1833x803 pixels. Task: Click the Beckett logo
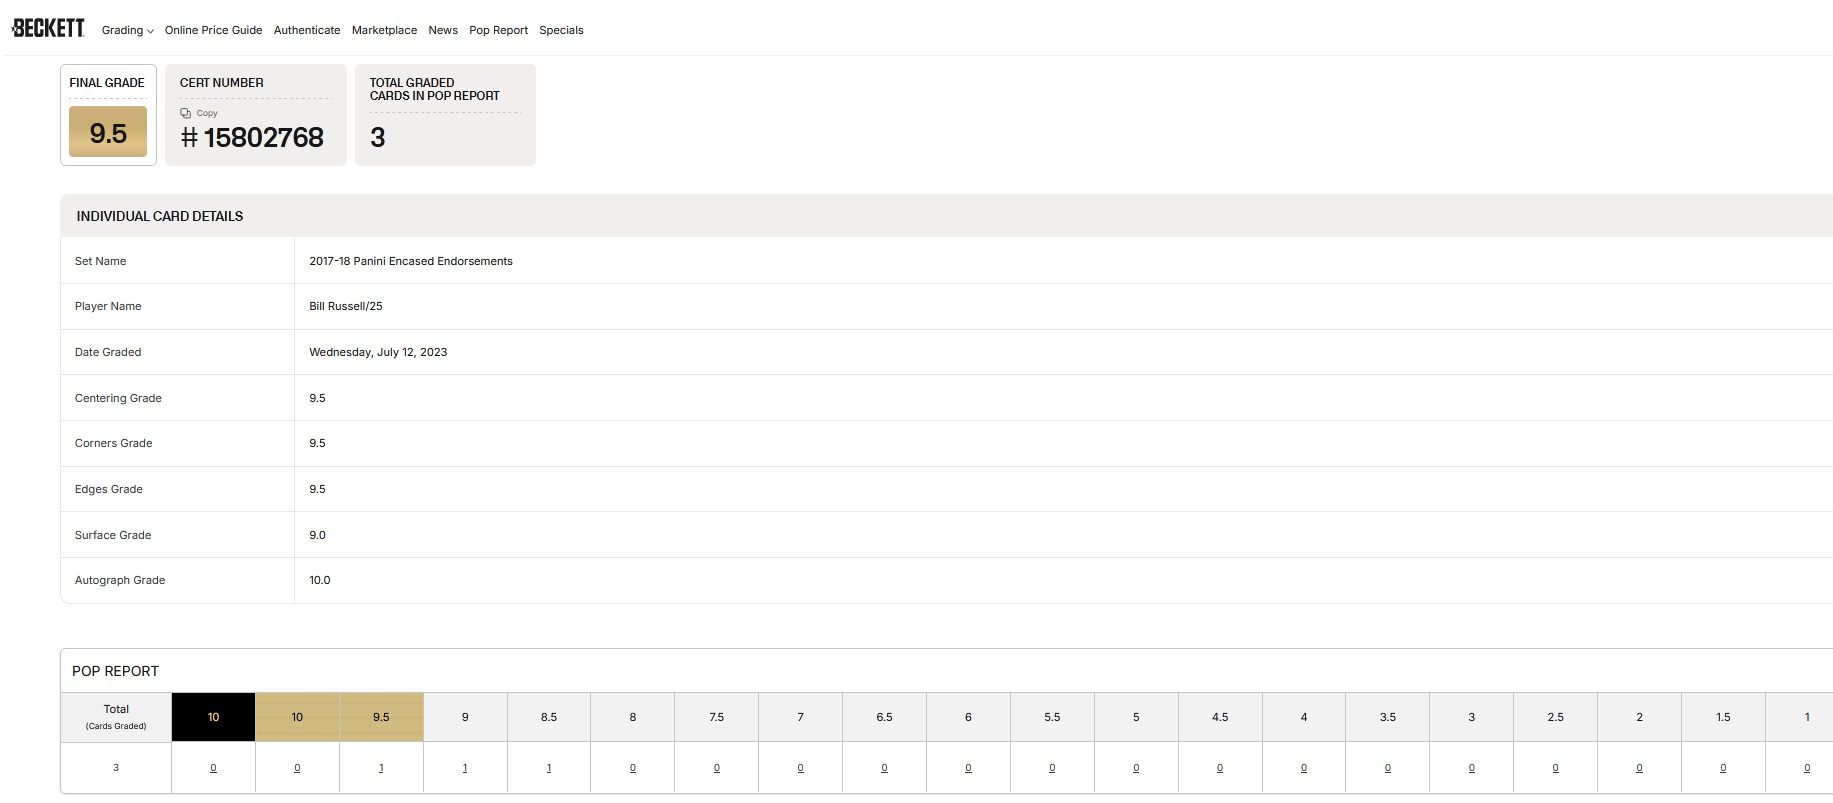pos(48,28)
